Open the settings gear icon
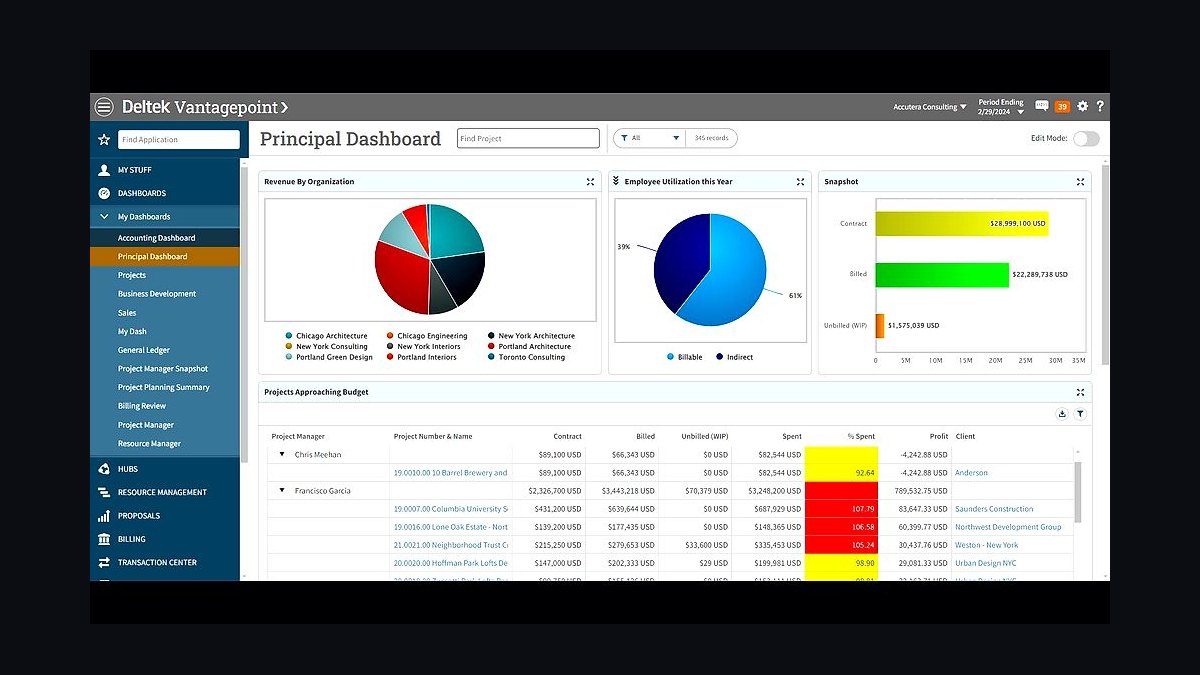The image size is (1200, 675). click(1082, 106)
